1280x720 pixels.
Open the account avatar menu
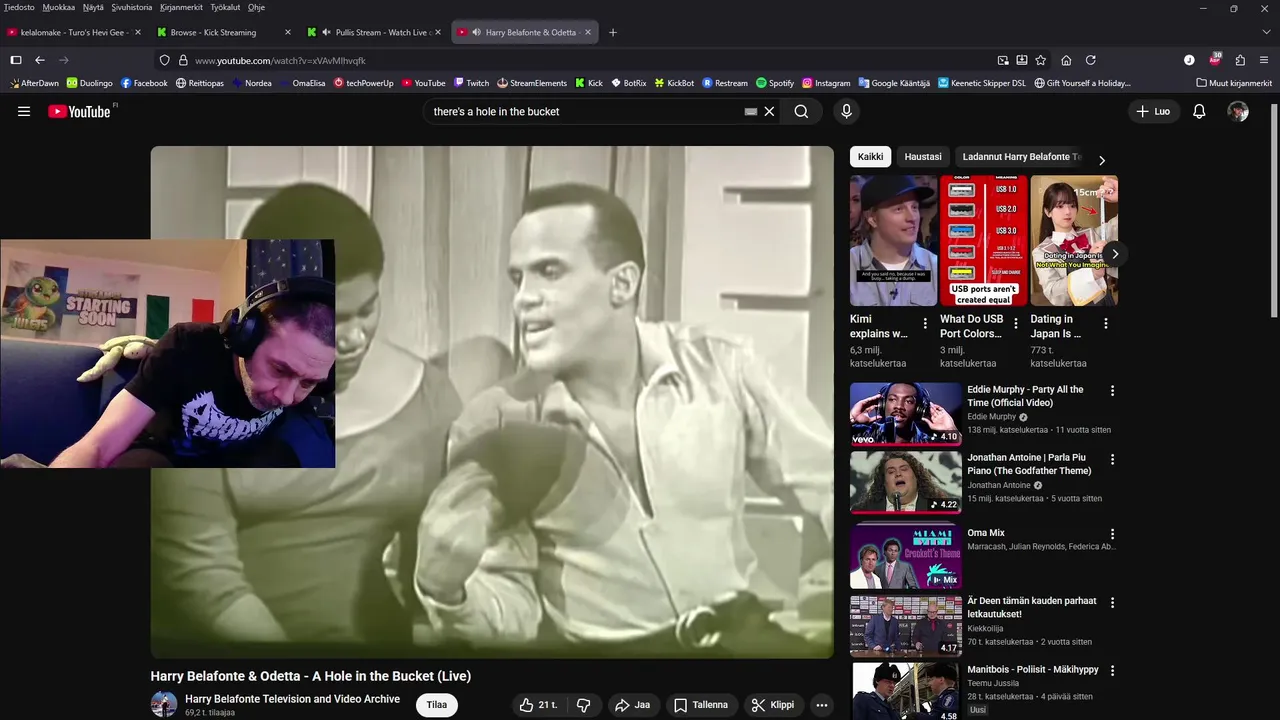1238,111
